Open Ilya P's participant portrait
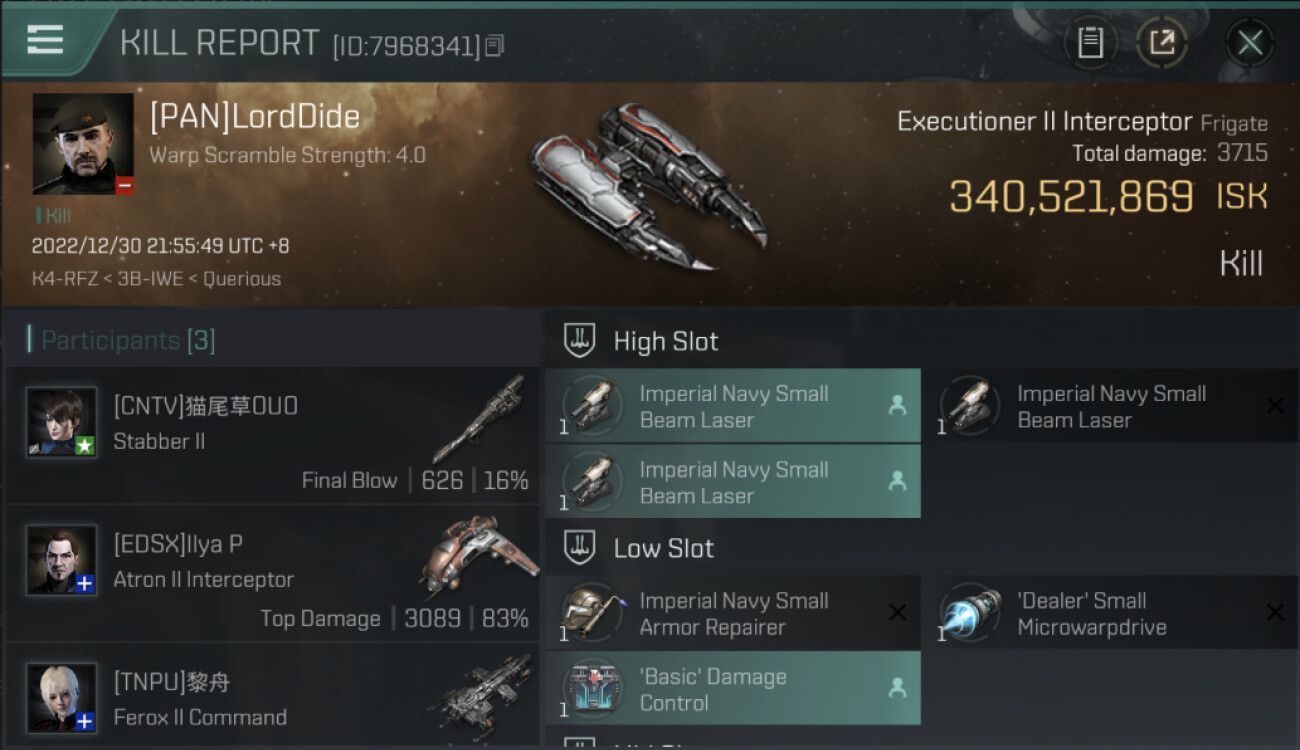 tap(62, 560)
